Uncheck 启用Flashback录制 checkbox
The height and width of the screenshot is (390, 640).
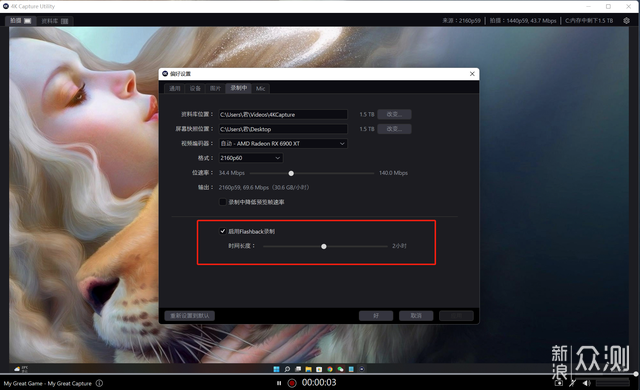coord(222,231)
